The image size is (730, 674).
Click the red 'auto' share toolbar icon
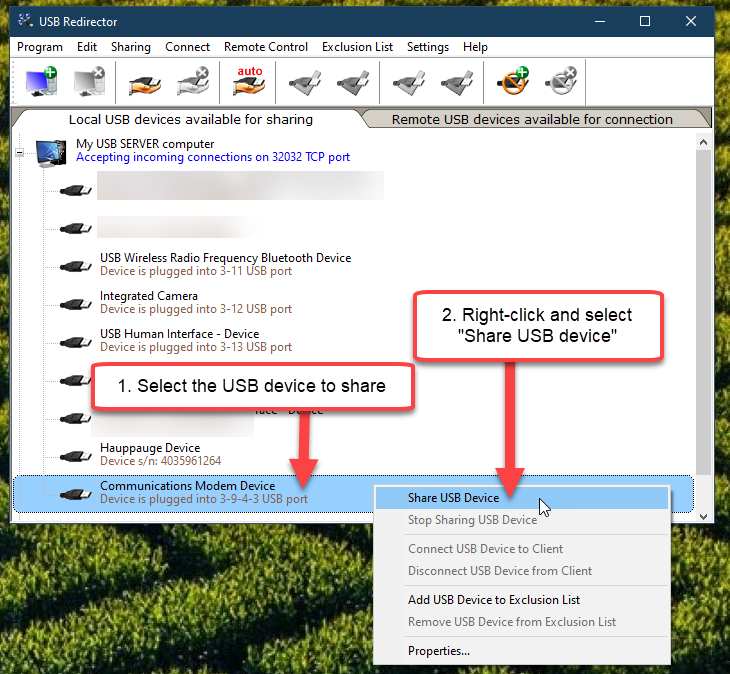pos(247,82)
